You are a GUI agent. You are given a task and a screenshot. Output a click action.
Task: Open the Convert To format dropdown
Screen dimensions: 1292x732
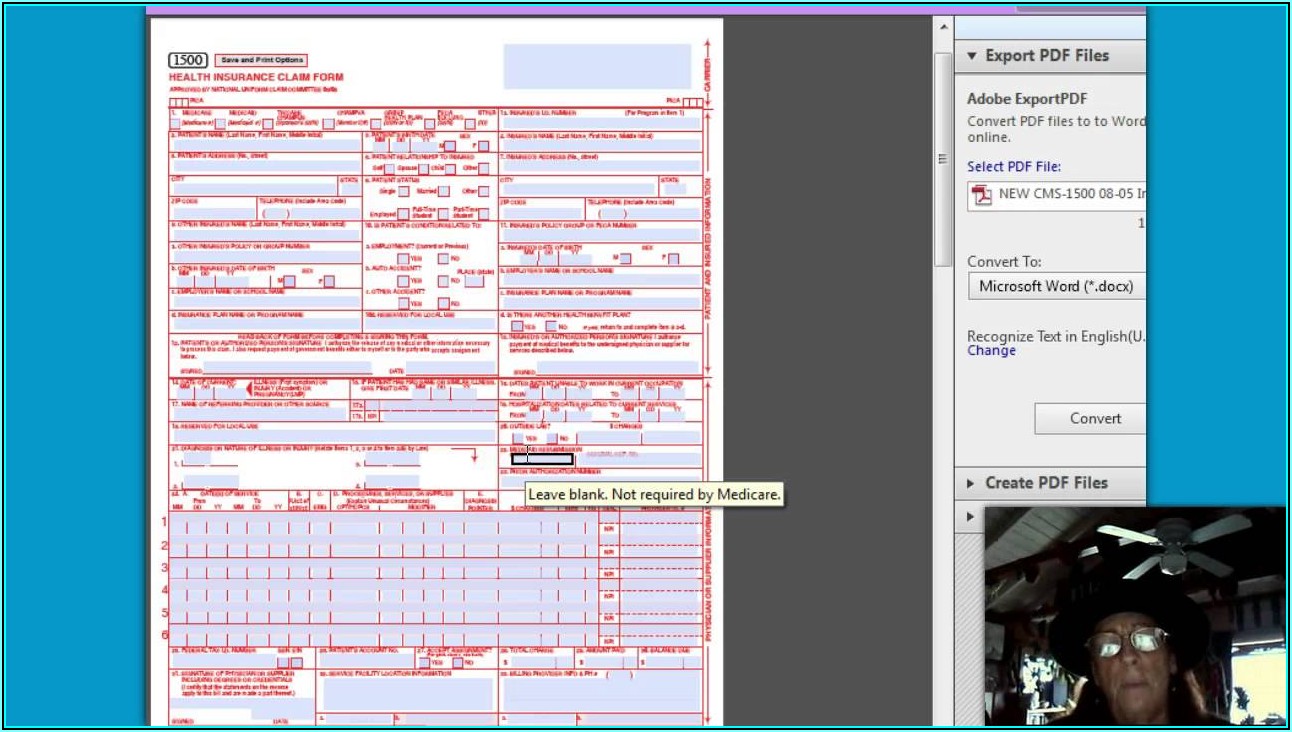tap(1056, 286)
